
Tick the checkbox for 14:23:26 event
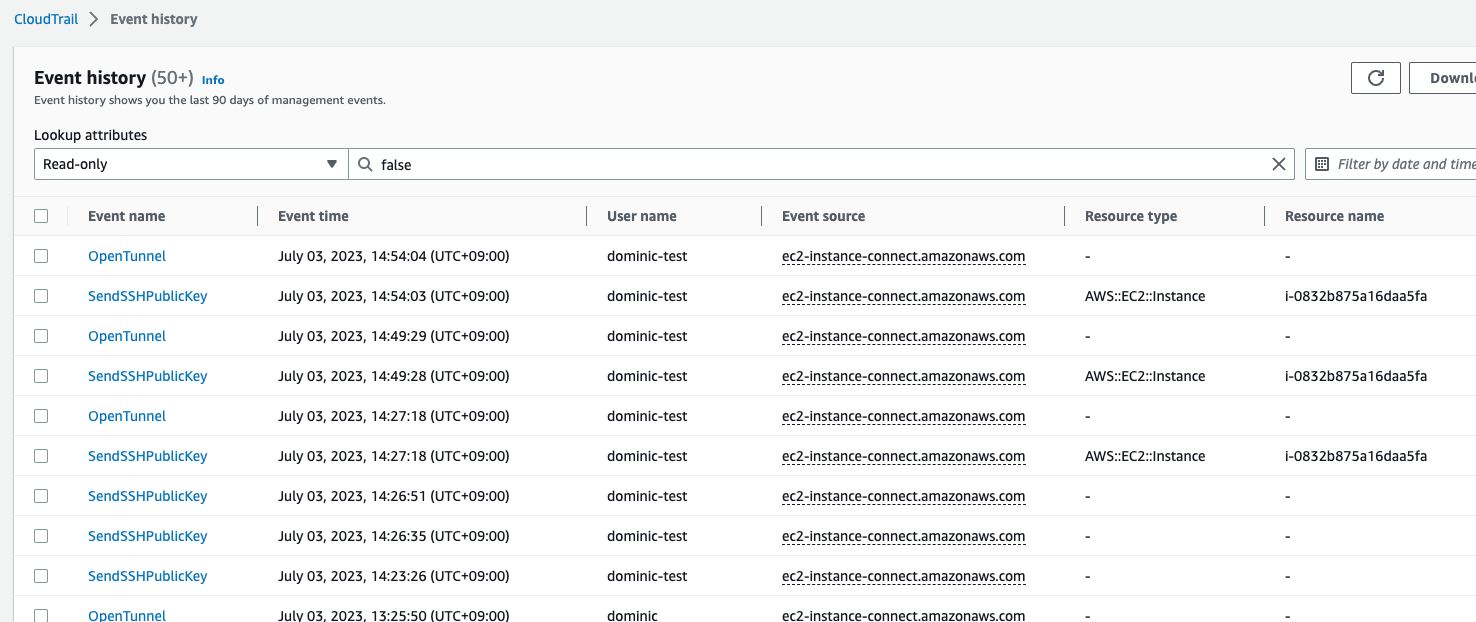[x=41, y=576]
